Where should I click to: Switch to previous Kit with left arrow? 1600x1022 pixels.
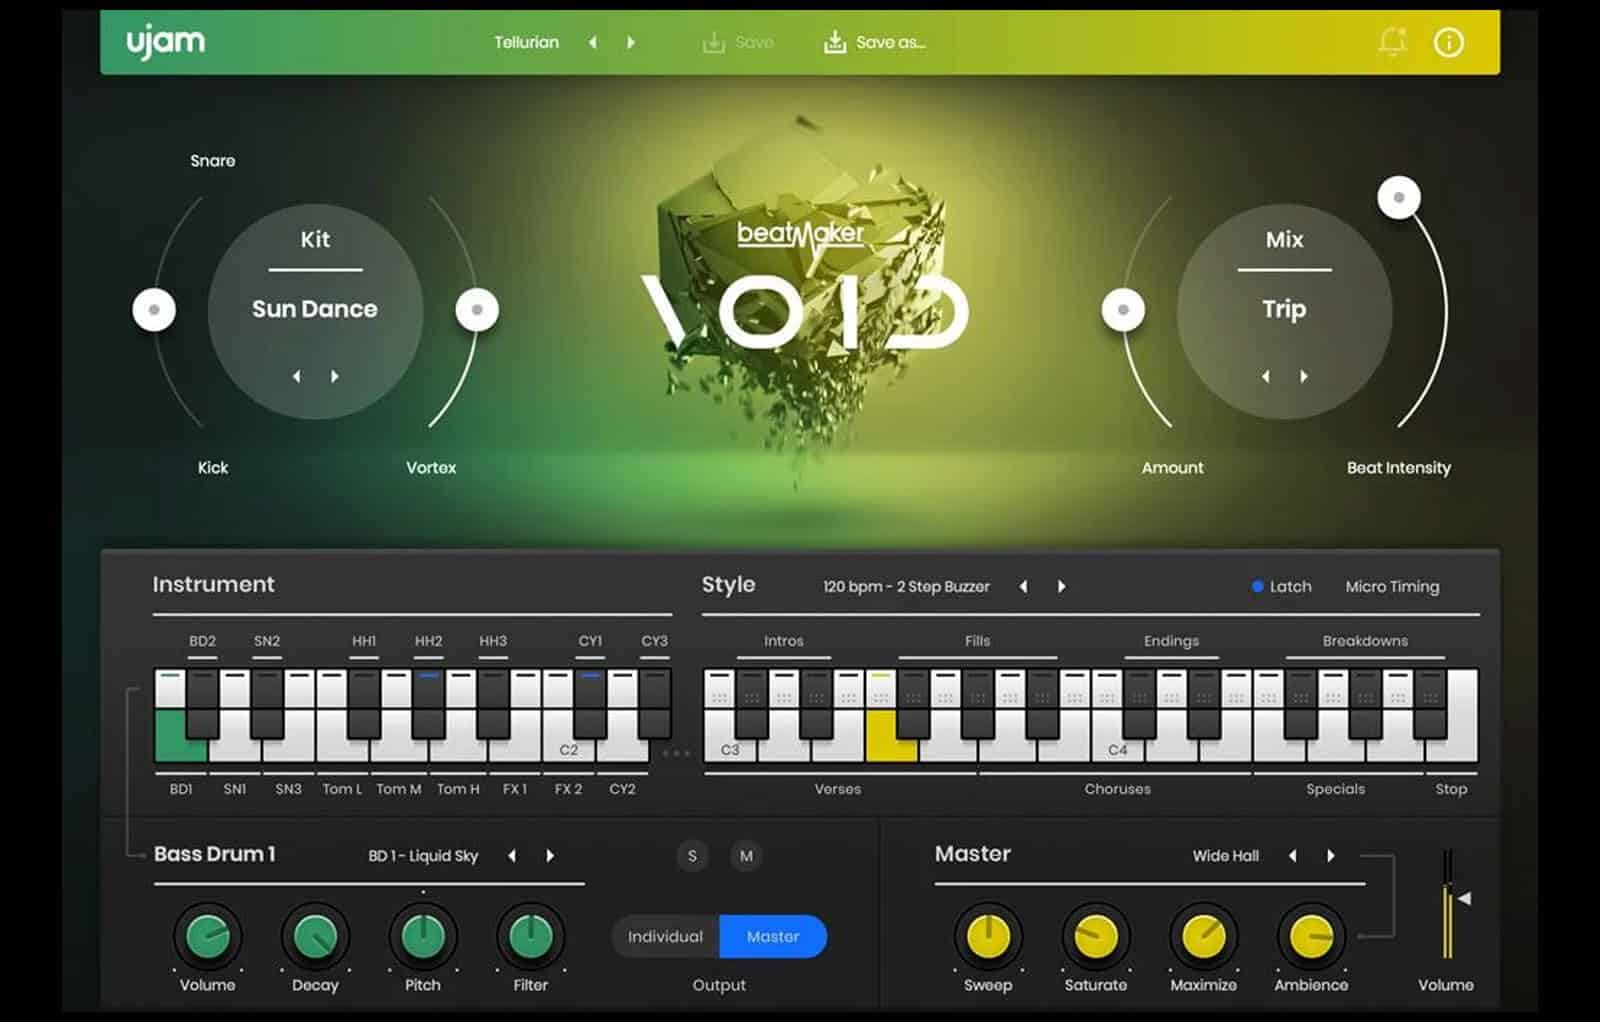click(x=296, y=376)
